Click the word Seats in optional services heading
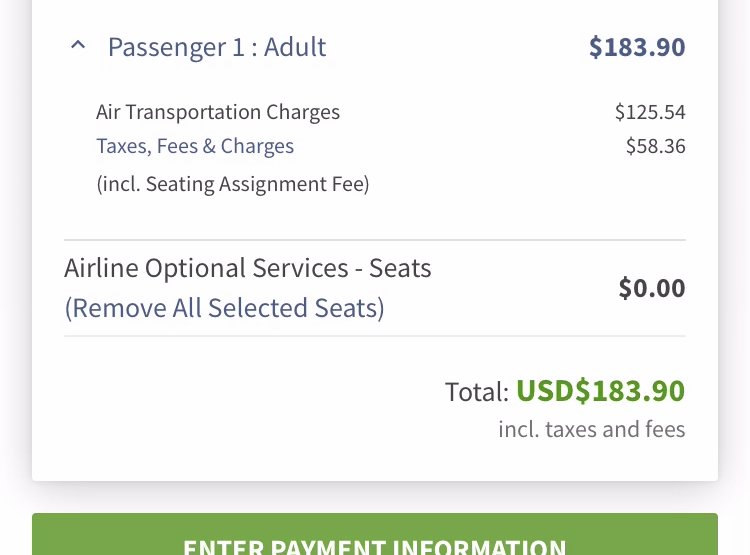 (400, 268)
